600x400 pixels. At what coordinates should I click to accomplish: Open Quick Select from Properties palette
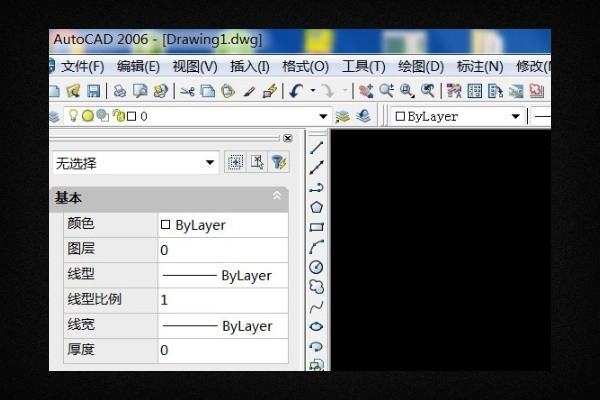[x=279, y=162]
